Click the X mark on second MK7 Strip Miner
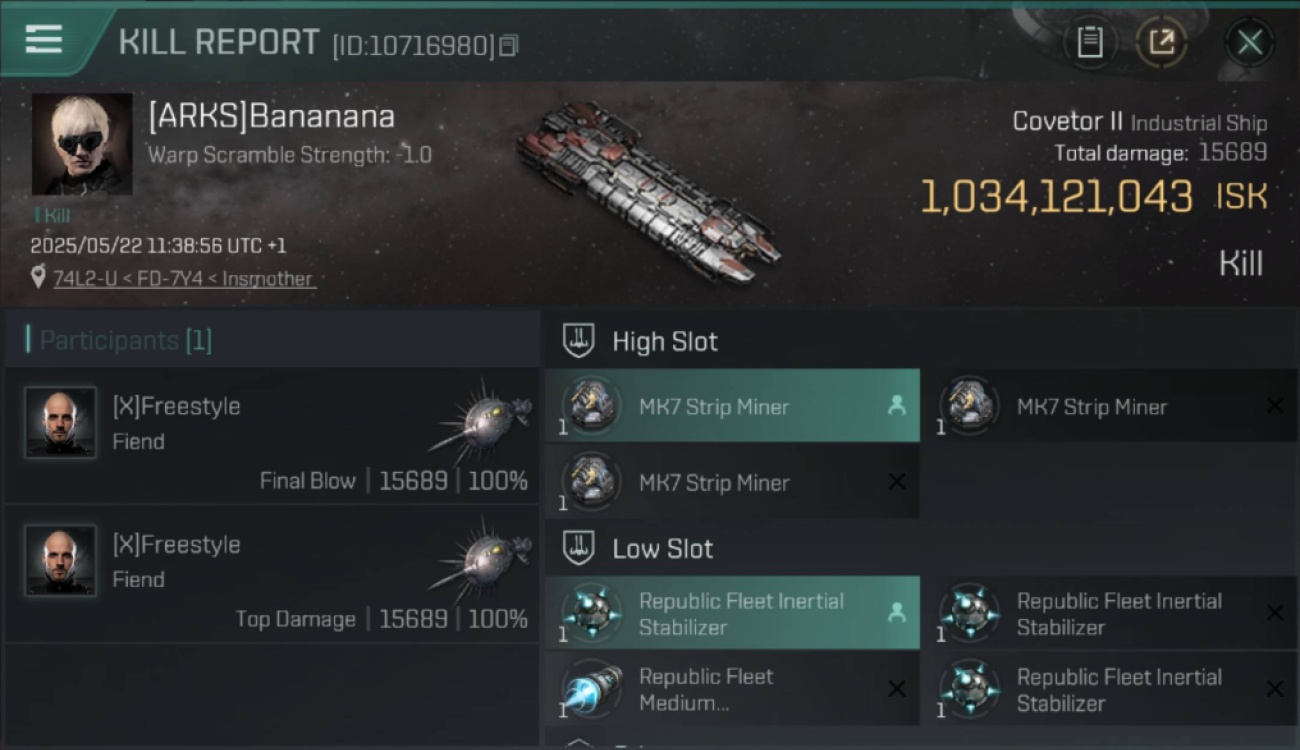 point(1275,406)
